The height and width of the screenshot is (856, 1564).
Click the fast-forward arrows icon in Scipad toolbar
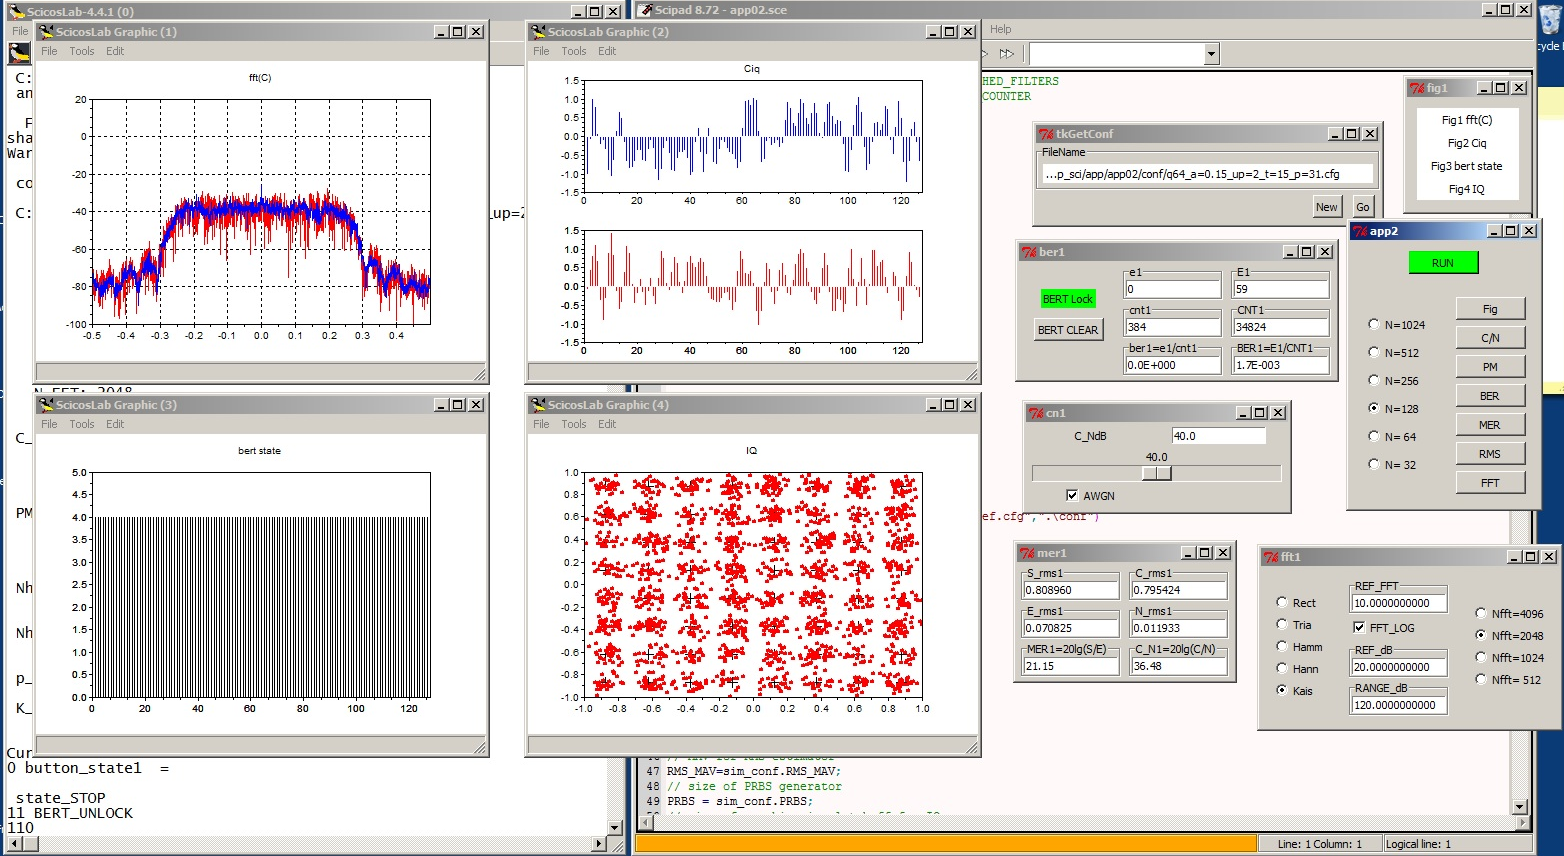pos(1006,54)
